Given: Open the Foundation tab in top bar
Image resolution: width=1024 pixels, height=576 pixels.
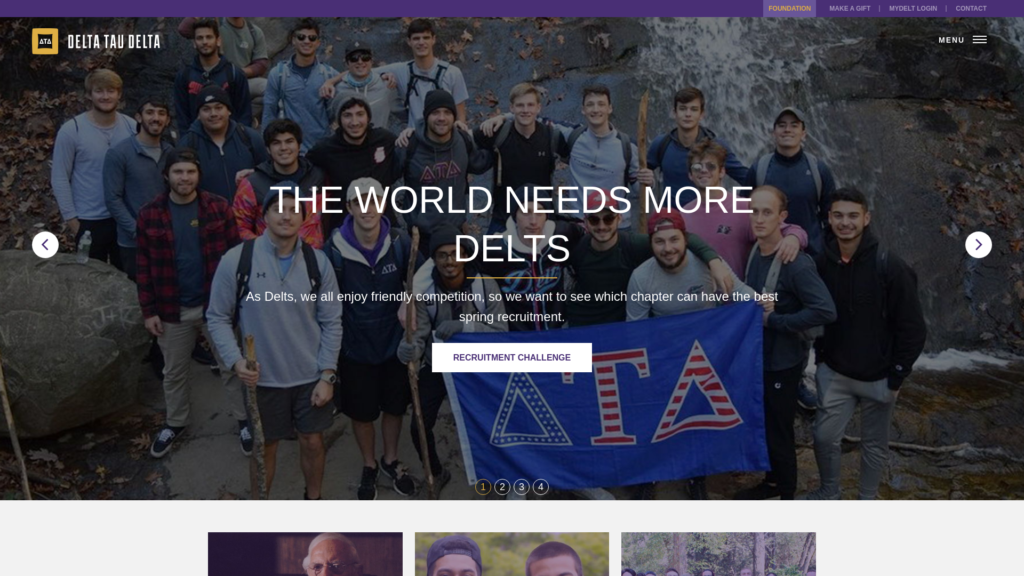Looking at the screenshot, I should [x=790, y=8].
